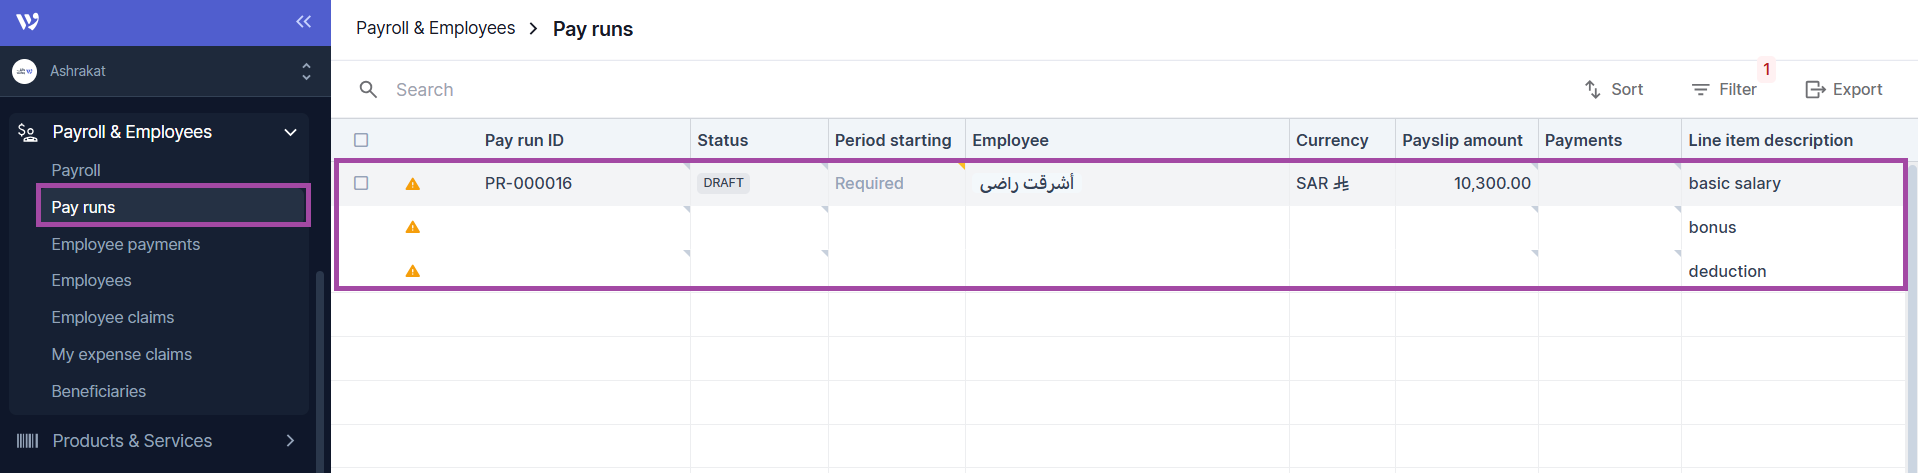The width and height of the screenshot is (1918, 473).
Task: Expand the Products & Services section
Action: (x=290, y=441)
